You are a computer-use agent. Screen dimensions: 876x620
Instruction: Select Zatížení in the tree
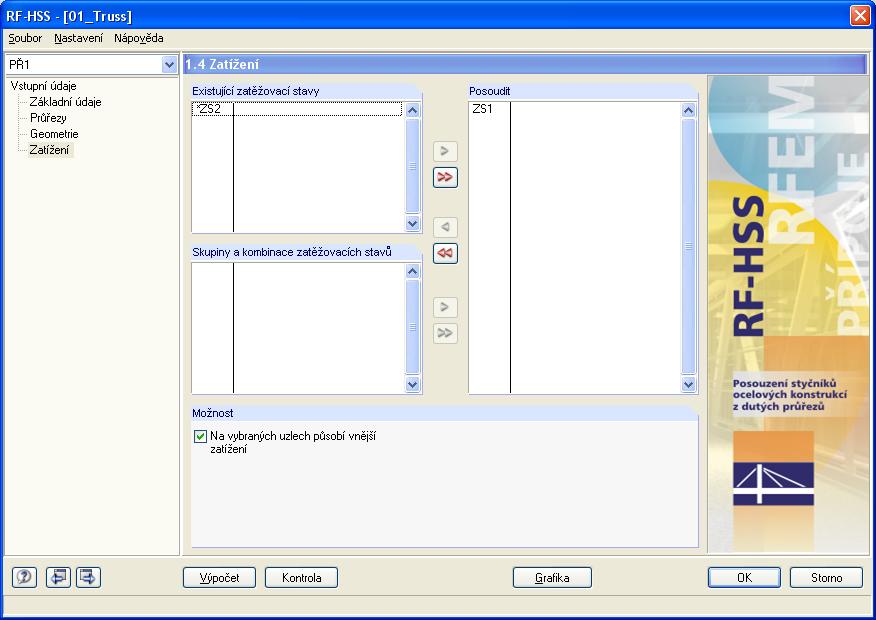coord(50,150)
